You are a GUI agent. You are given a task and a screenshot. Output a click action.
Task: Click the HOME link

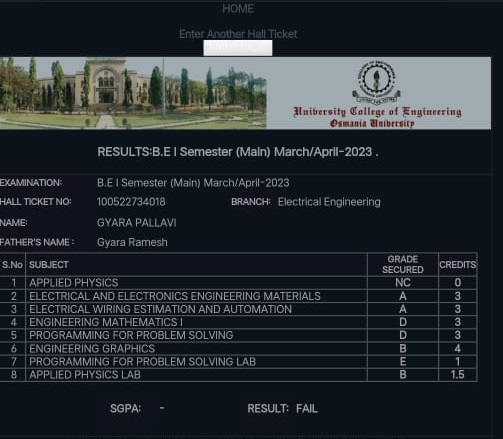click(x=238, y=9)
